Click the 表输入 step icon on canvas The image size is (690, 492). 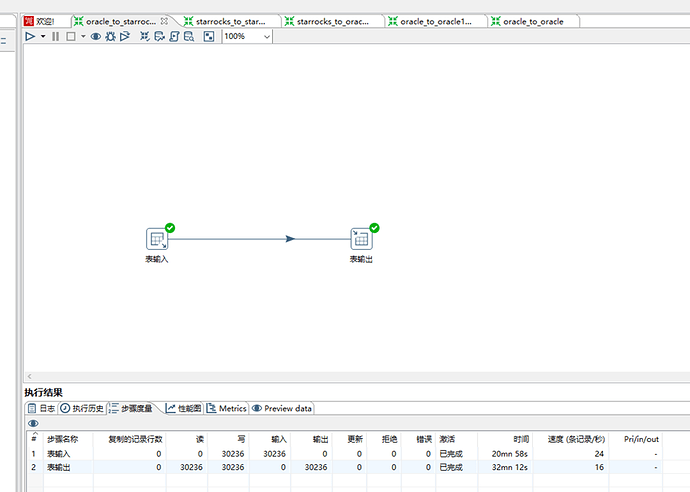(x=157, y=239)
